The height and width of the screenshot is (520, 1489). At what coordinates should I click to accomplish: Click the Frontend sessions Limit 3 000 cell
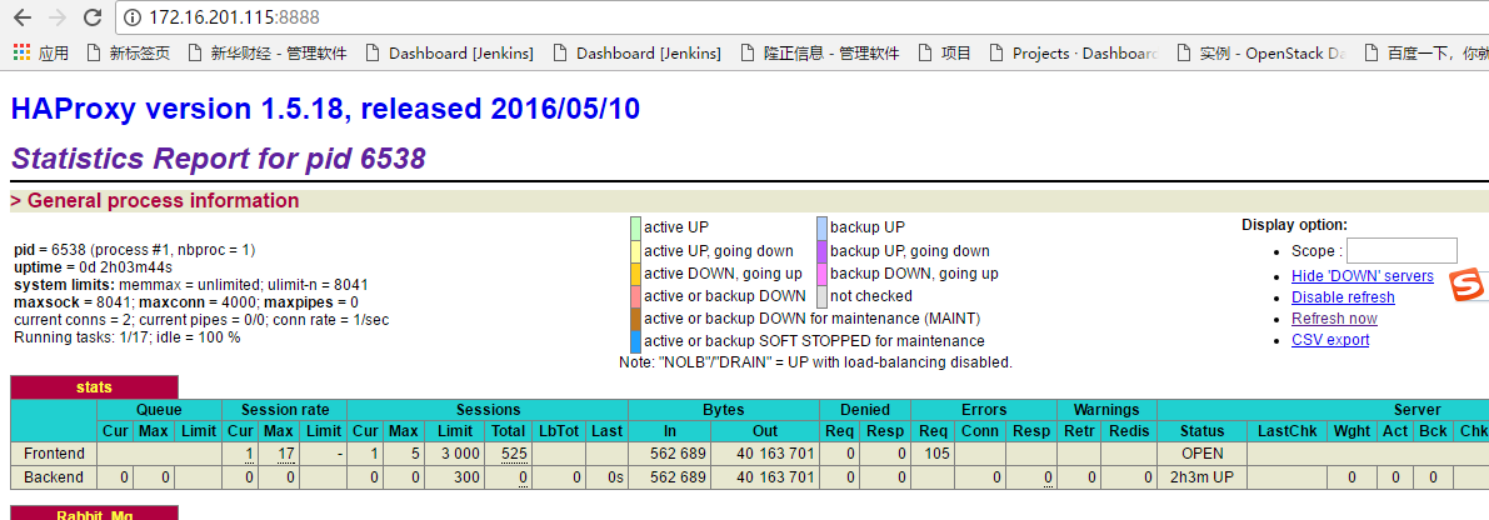pos(456,453)
